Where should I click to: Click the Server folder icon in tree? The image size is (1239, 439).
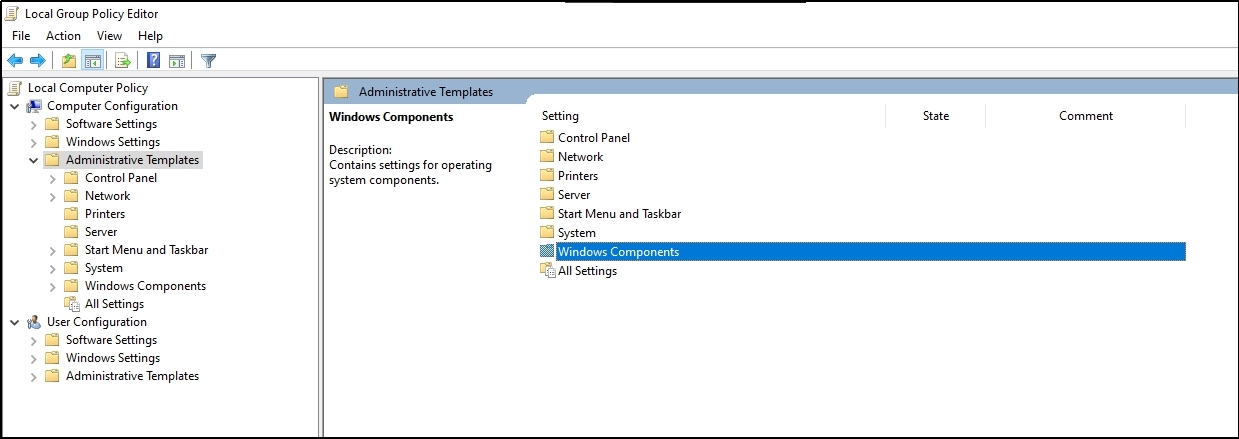pyautogui.click(x=71, y=232)
